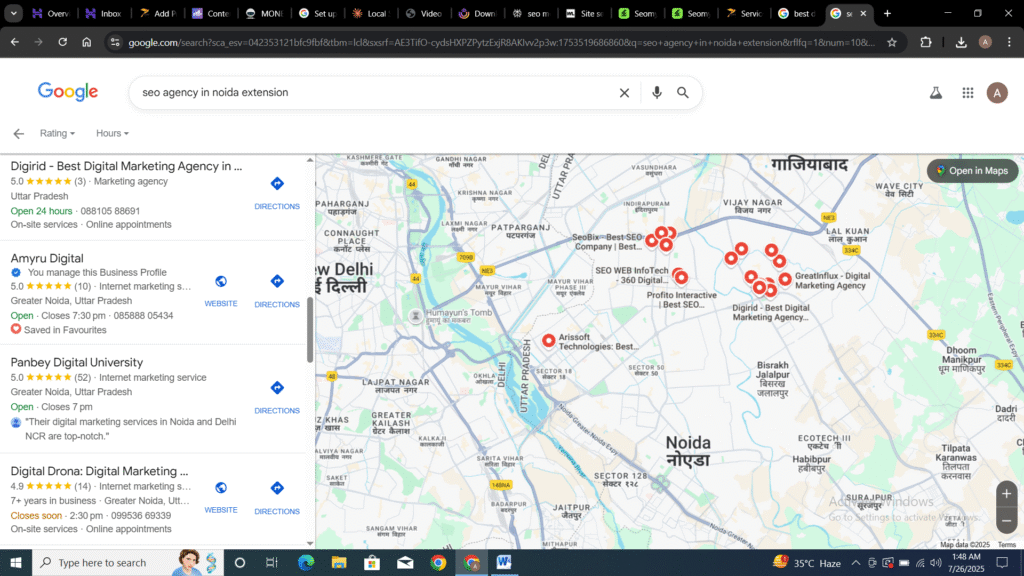This screenshot has width=1024, height=576.
Task: Click the map Terms link
Action: coord(1006,545)
